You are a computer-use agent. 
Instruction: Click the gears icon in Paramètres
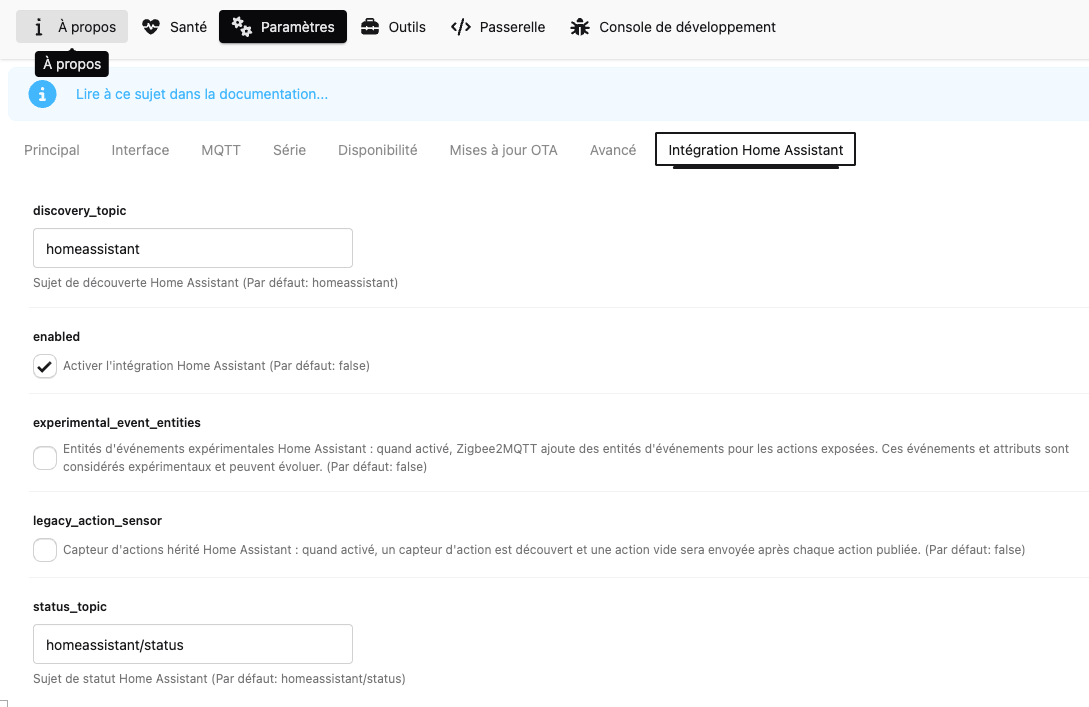pos(241,27)
